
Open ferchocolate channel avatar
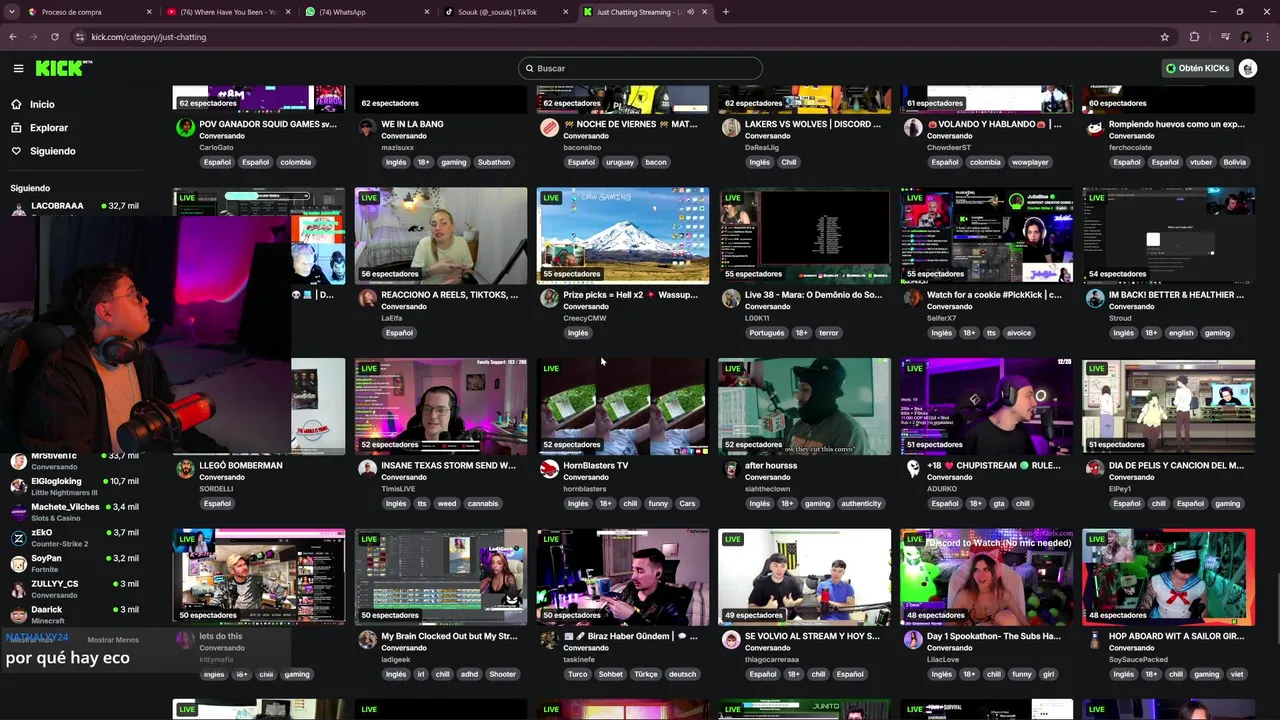pyautogui.click(x=1095, y=127)
